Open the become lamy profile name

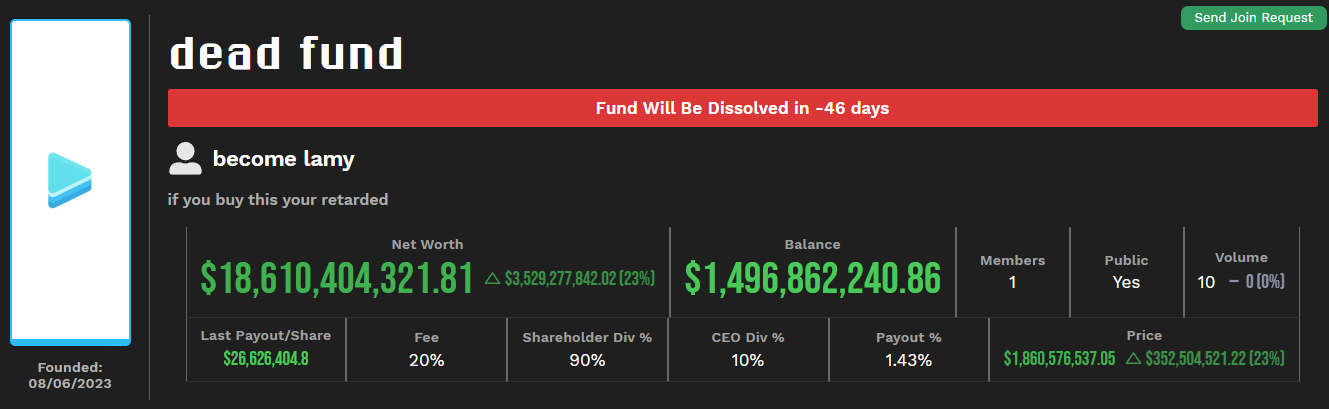(284, 159)
